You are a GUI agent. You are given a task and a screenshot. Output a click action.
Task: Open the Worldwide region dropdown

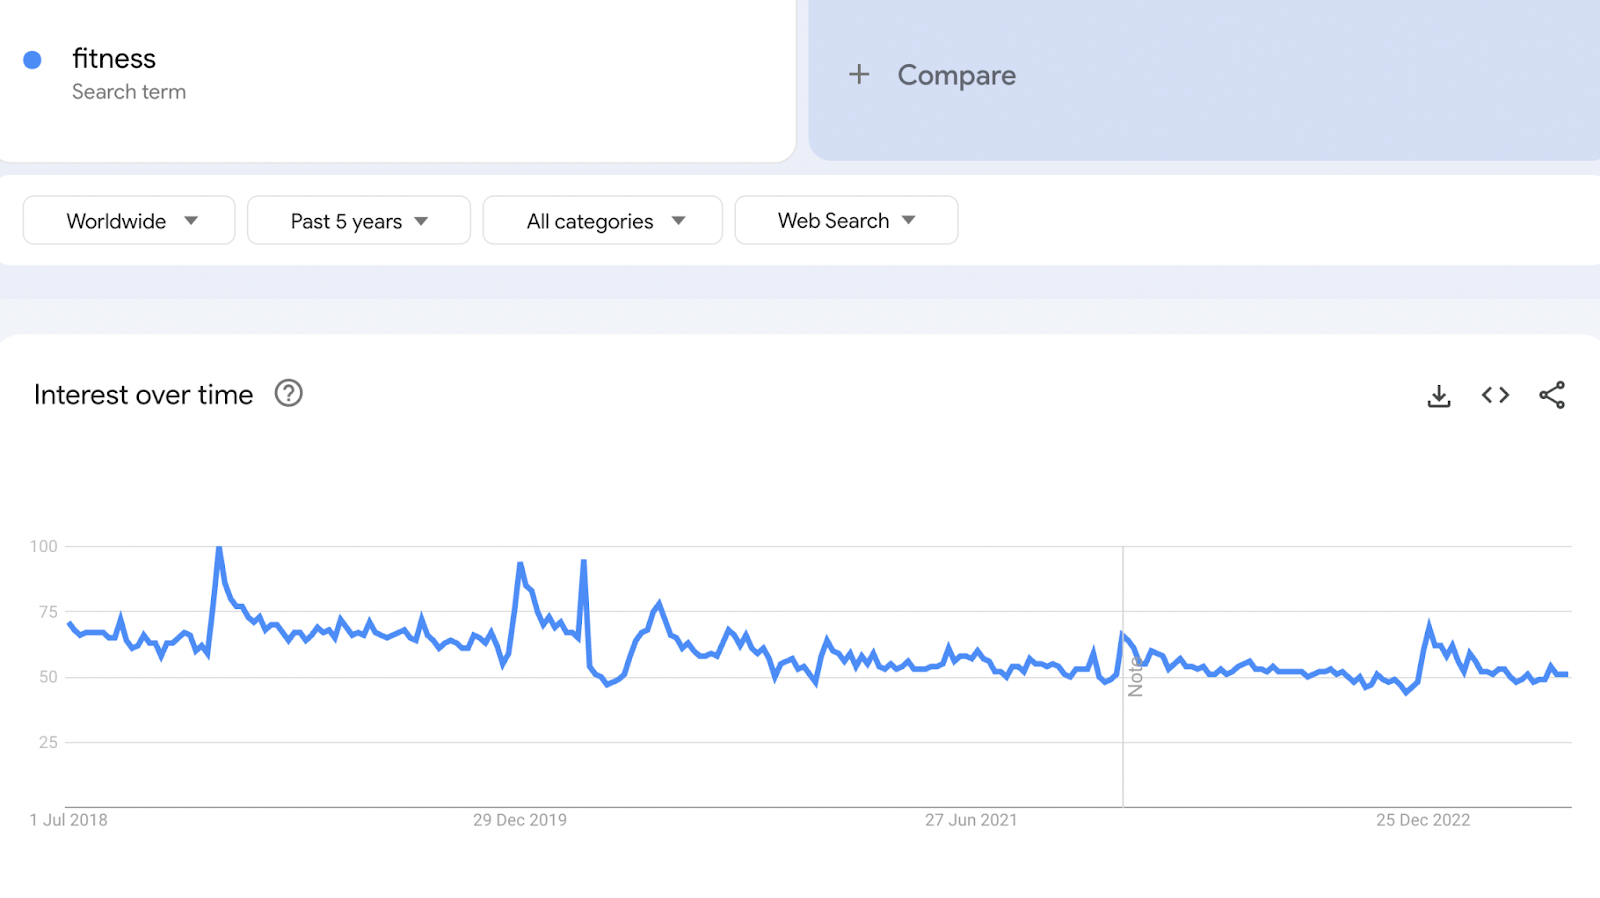click(x=129, y=221)
